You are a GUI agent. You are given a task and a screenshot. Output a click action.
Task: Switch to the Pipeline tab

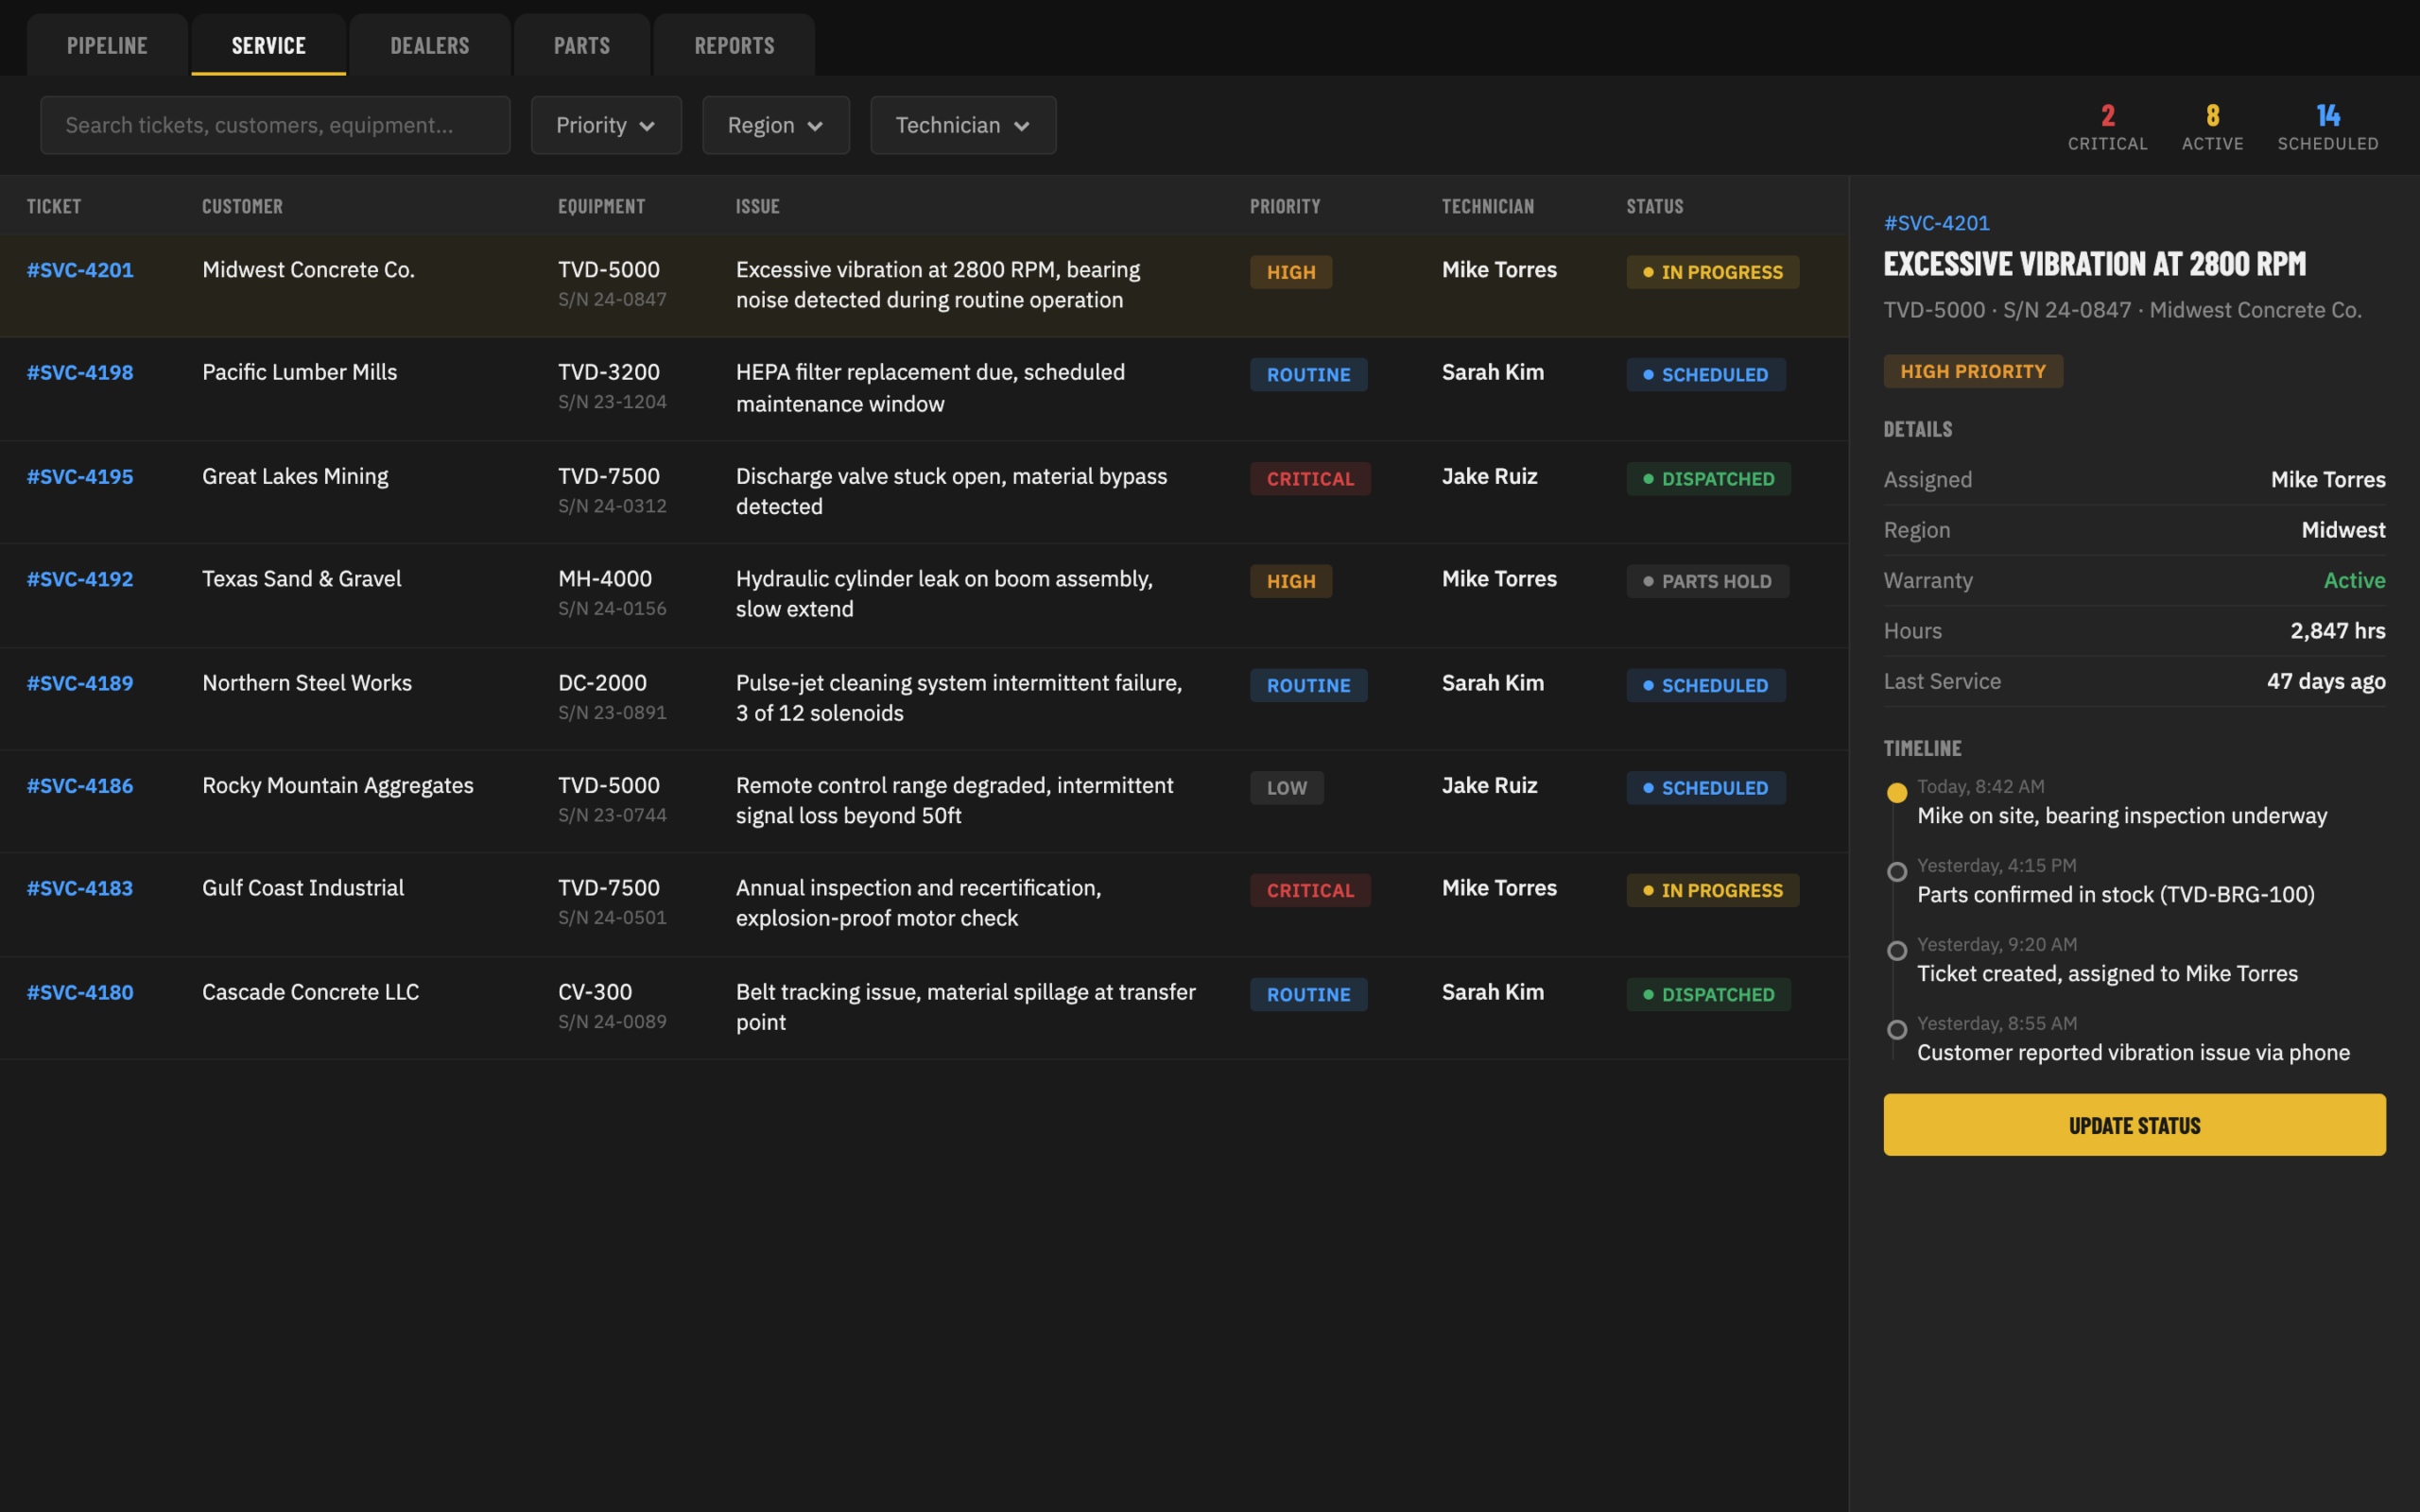coord(107,45)
